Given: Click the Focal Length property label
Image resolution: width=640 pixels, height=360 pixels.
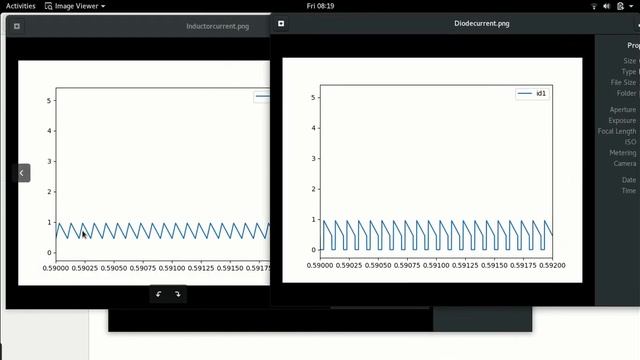Looking at the screenshot, I should tap(617, 131).
